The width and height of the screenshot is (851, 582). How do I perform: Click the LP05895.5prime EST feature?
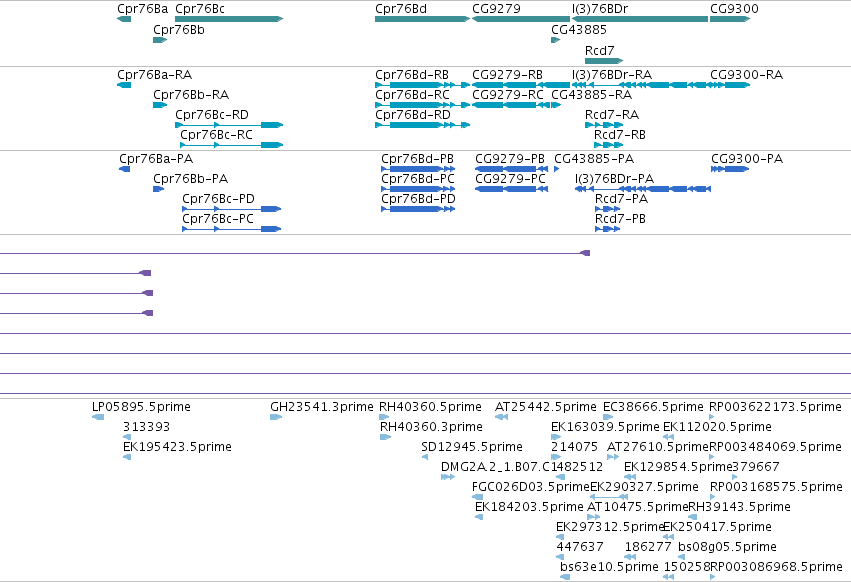tap(98, 417)
